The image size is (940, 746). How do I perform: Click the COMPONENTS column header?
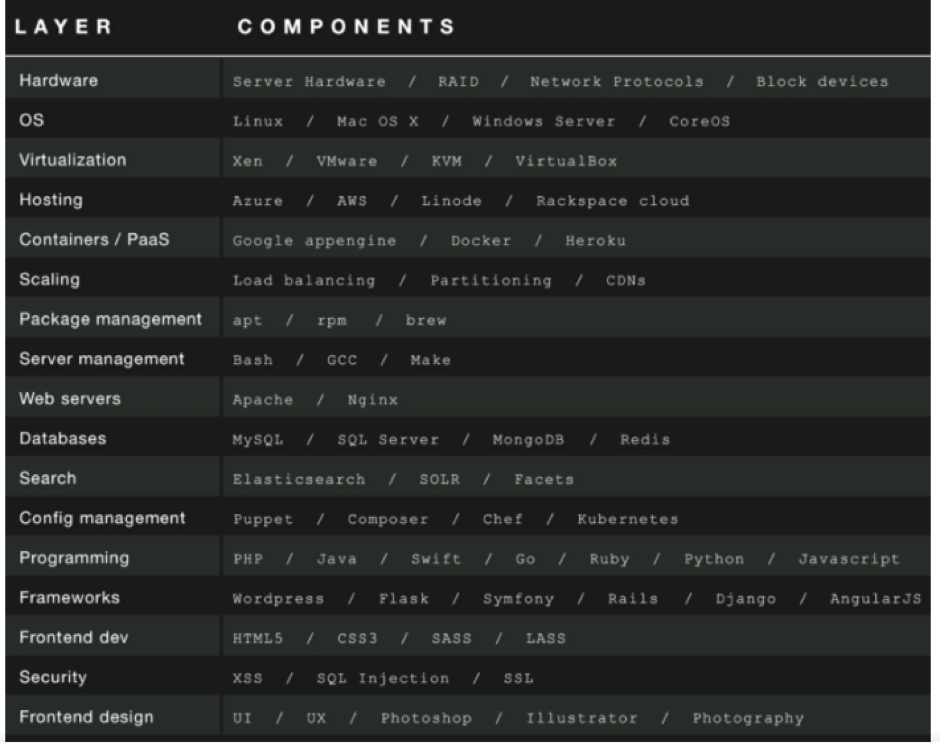click(347, 27)
